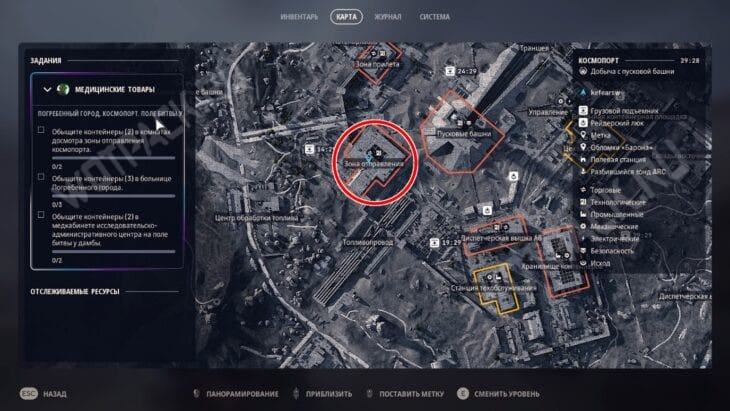
Task: Click the Грузовой подъемник icon in the legend
Action: [583, 110]
